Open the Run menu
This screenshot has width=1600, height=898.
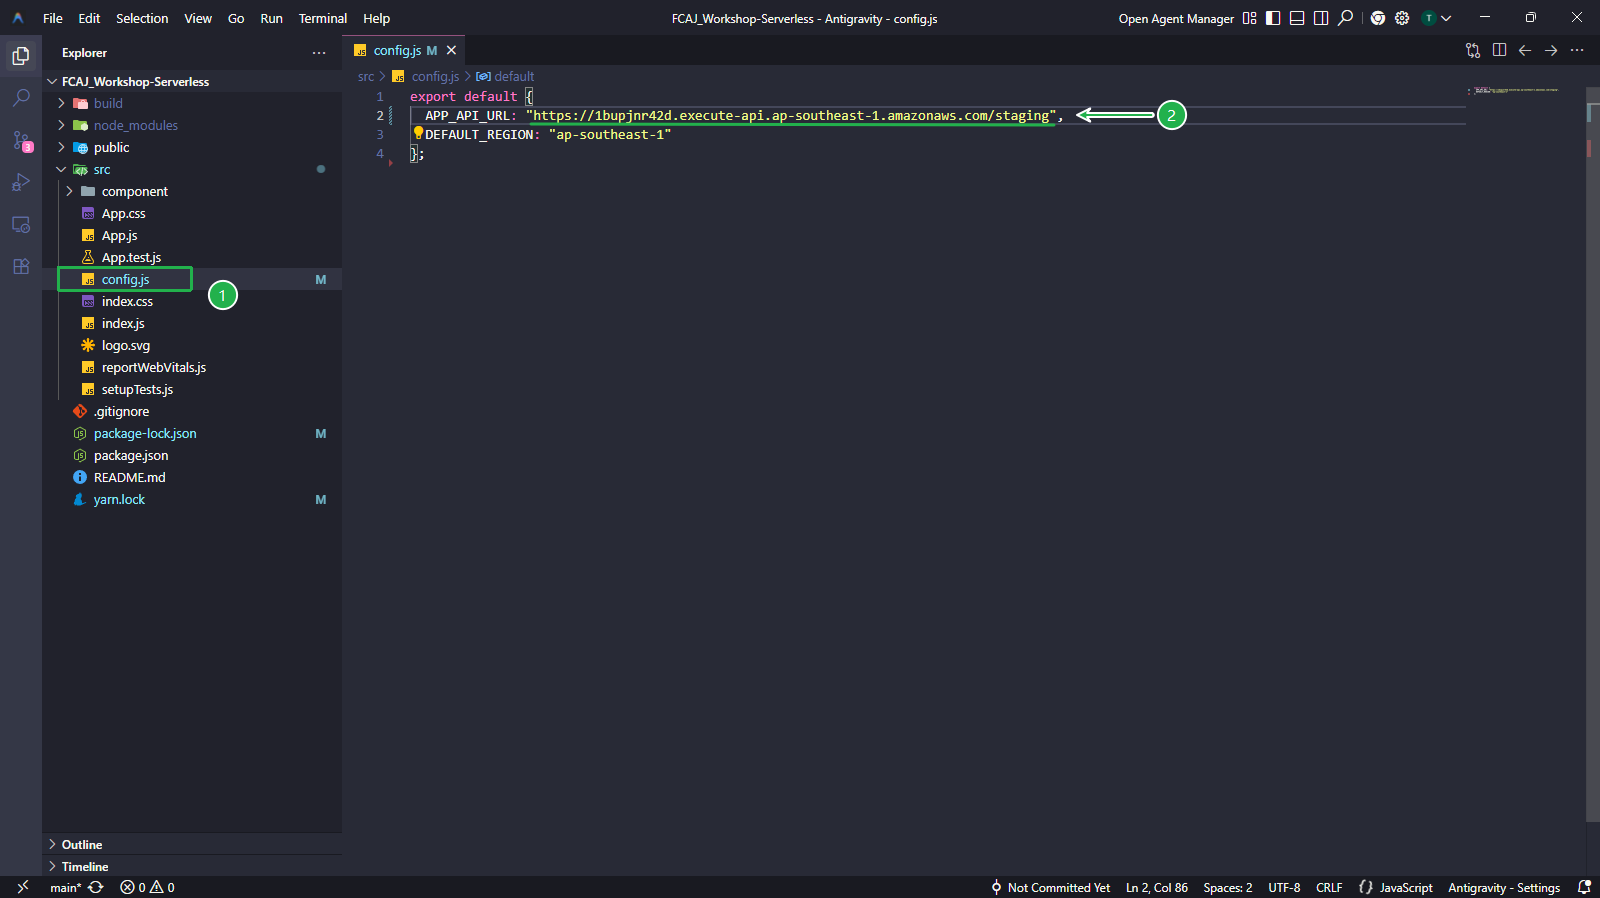(x=271, y=18)
